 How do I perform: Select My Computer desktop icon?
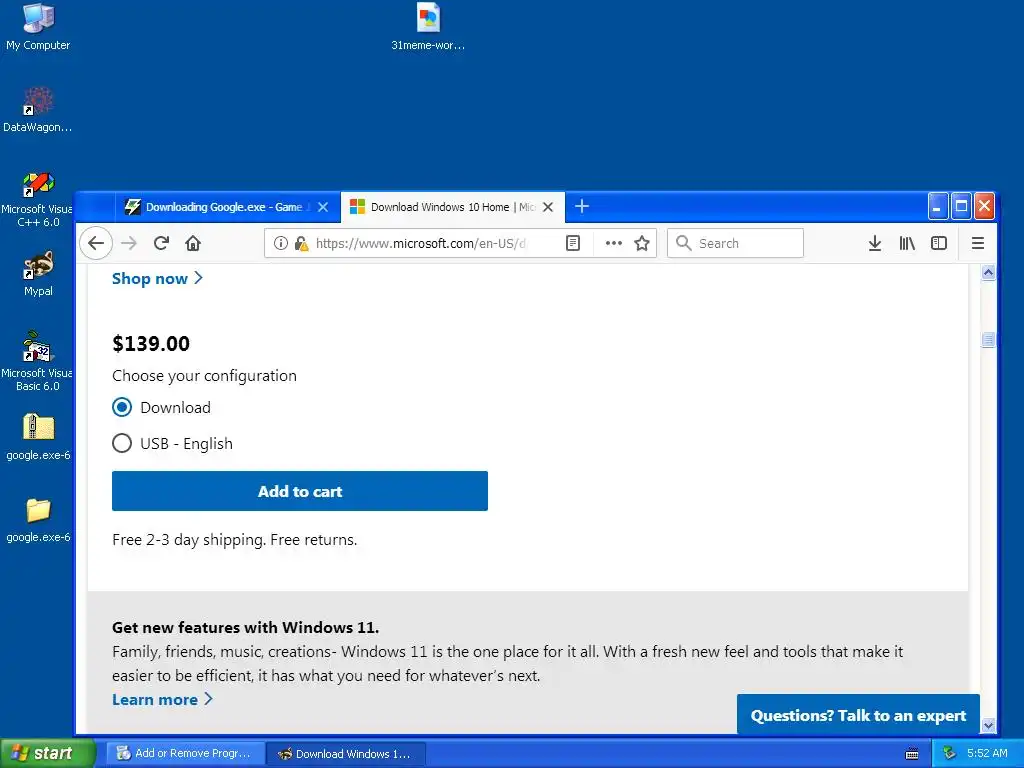(38, 26)
